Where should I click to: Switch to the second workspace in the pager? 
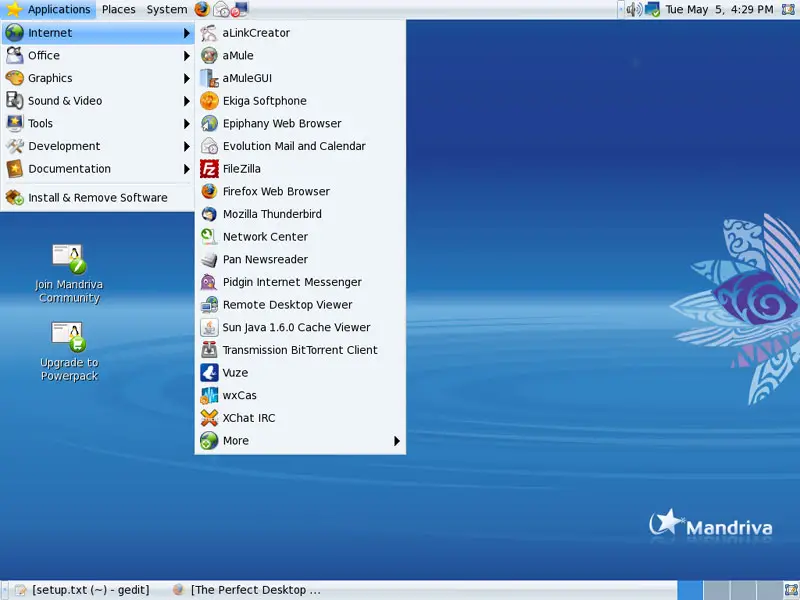coord(716,590)
